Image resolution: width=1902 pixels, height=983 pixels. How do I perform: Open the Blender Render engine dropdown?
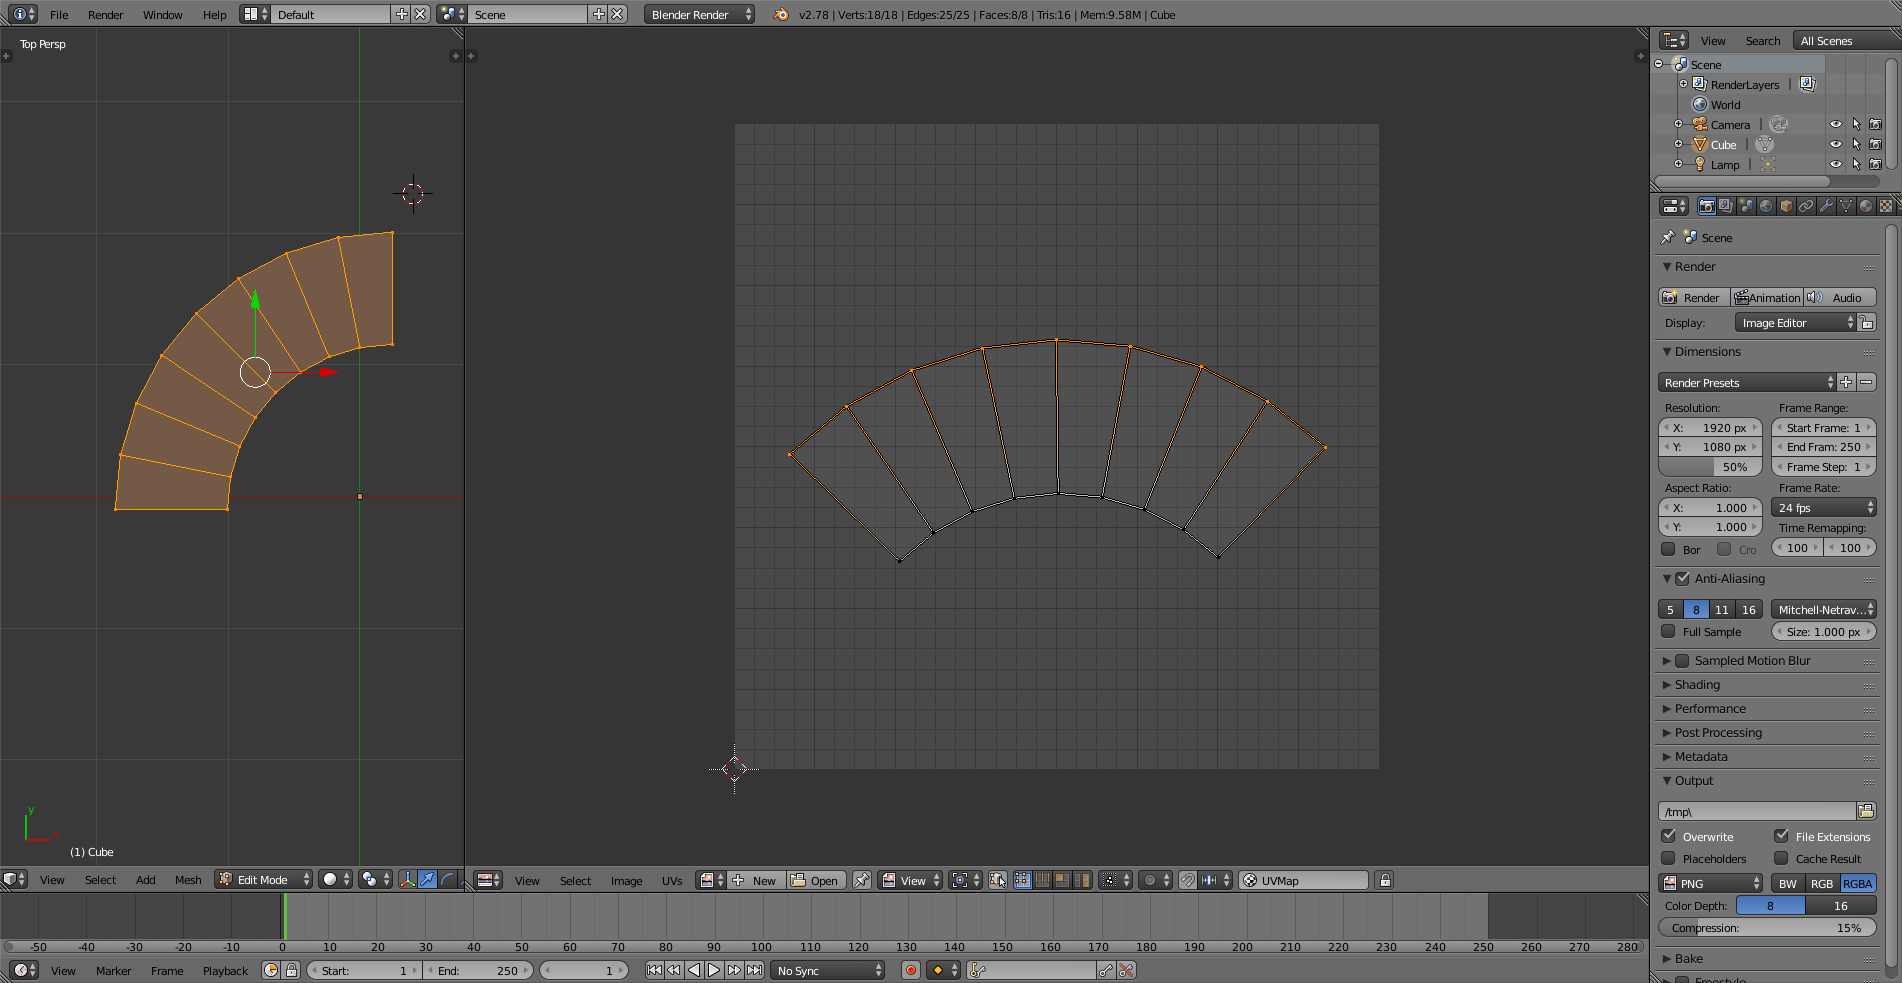pos(699,14)
